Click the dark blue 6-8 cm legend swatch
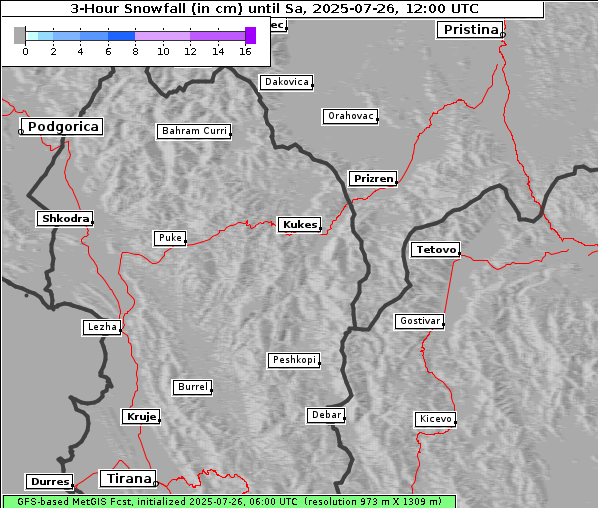 pos(122,36)
